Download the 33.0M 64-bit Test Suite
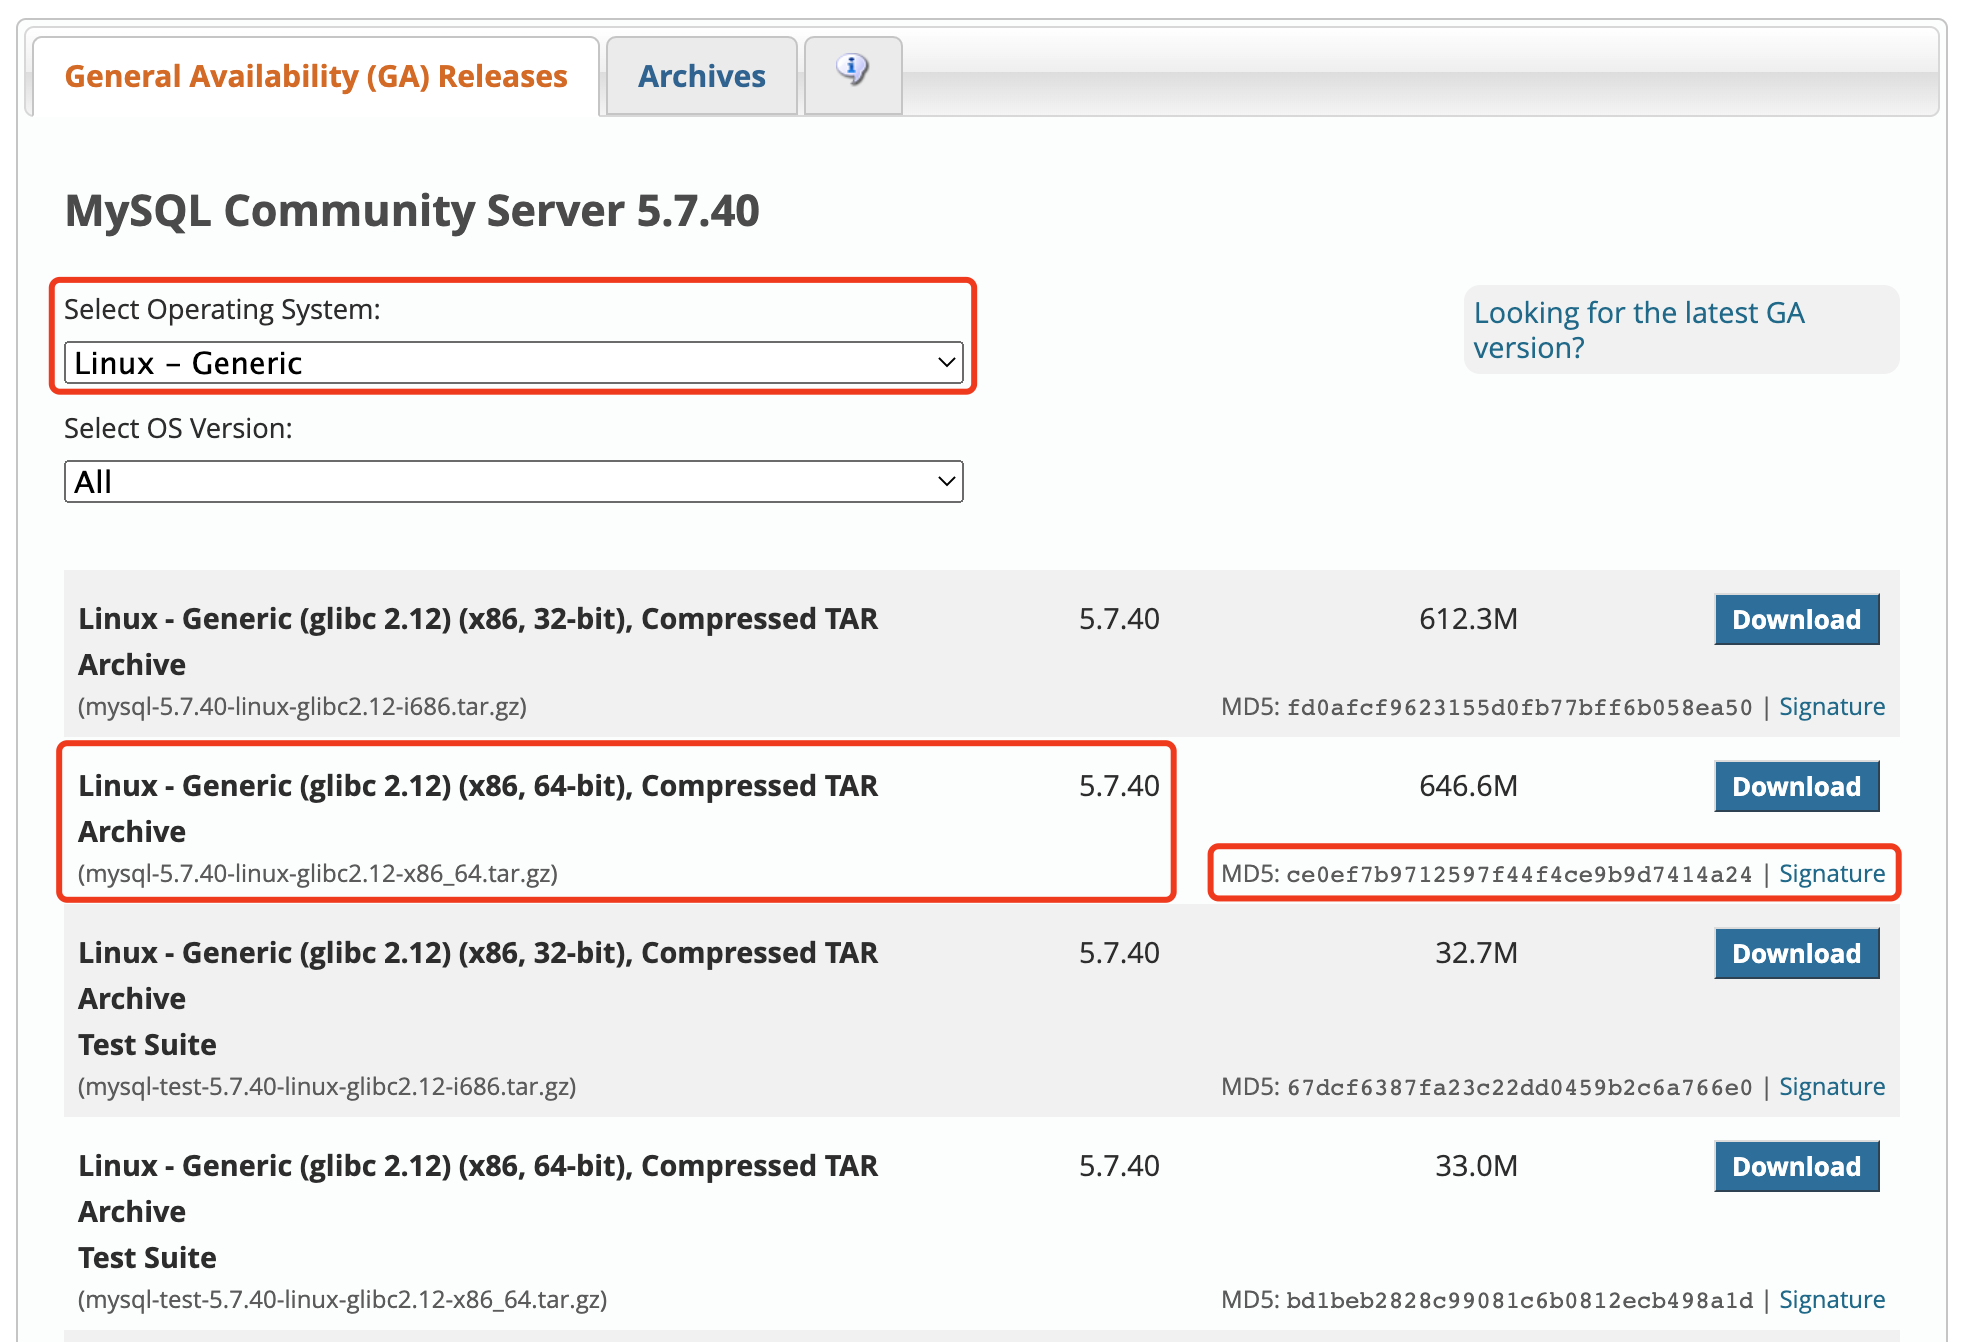Image resolution: width=1962 pixels, height=1342 pixels. coord(1796,1167)
